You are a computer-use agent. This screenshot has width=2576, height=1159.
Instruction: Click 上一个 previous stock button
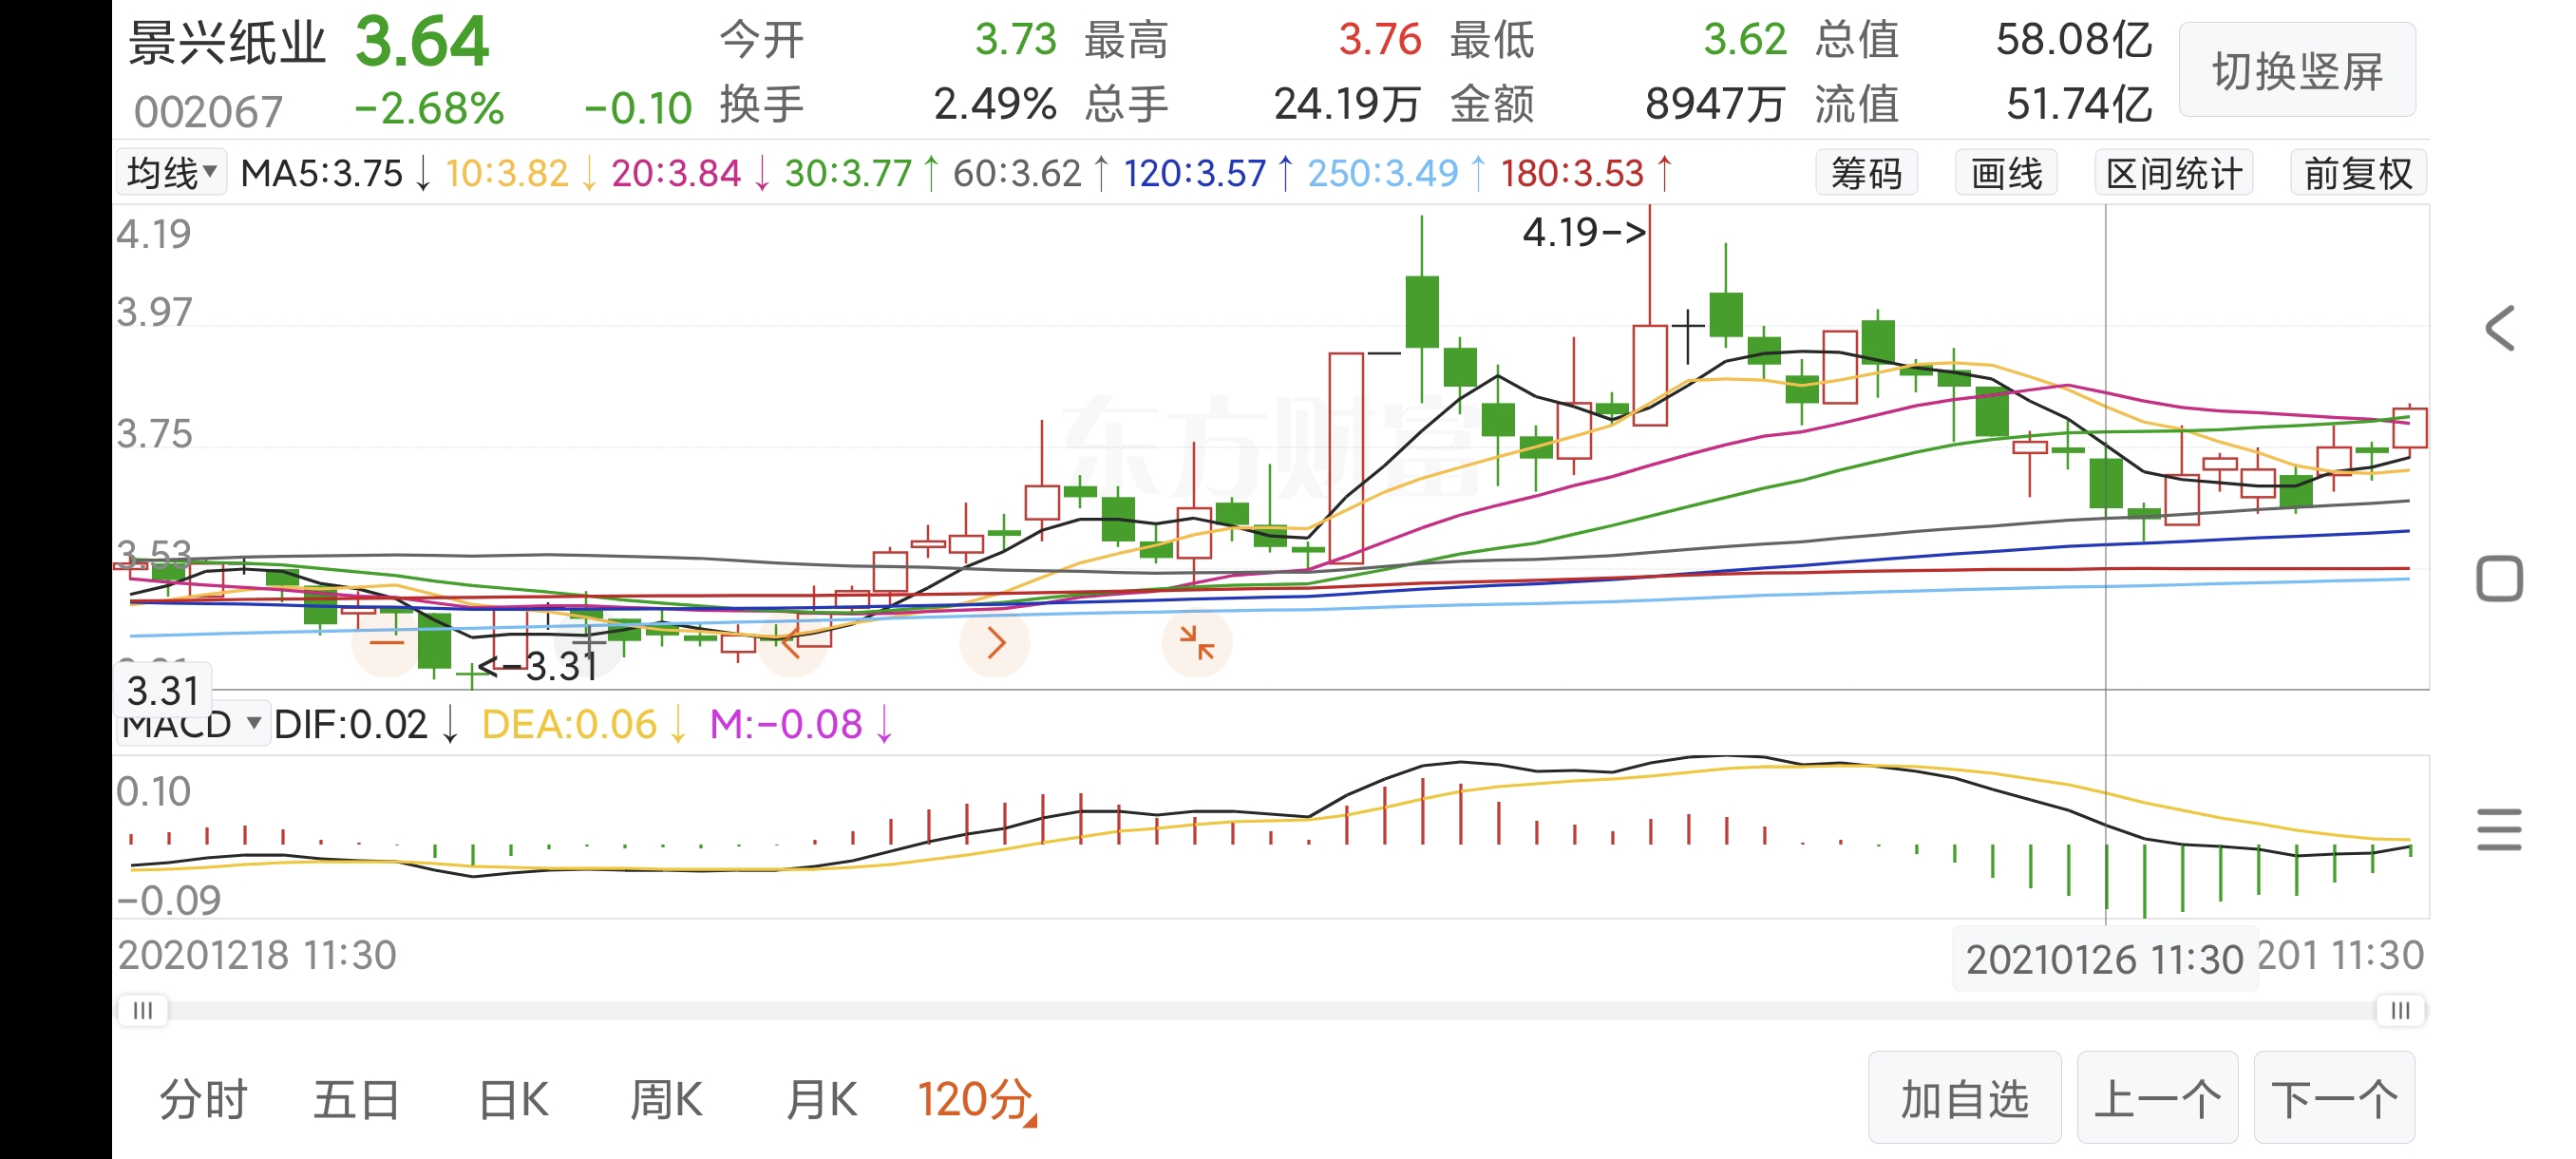(x=2158, y=1098)
